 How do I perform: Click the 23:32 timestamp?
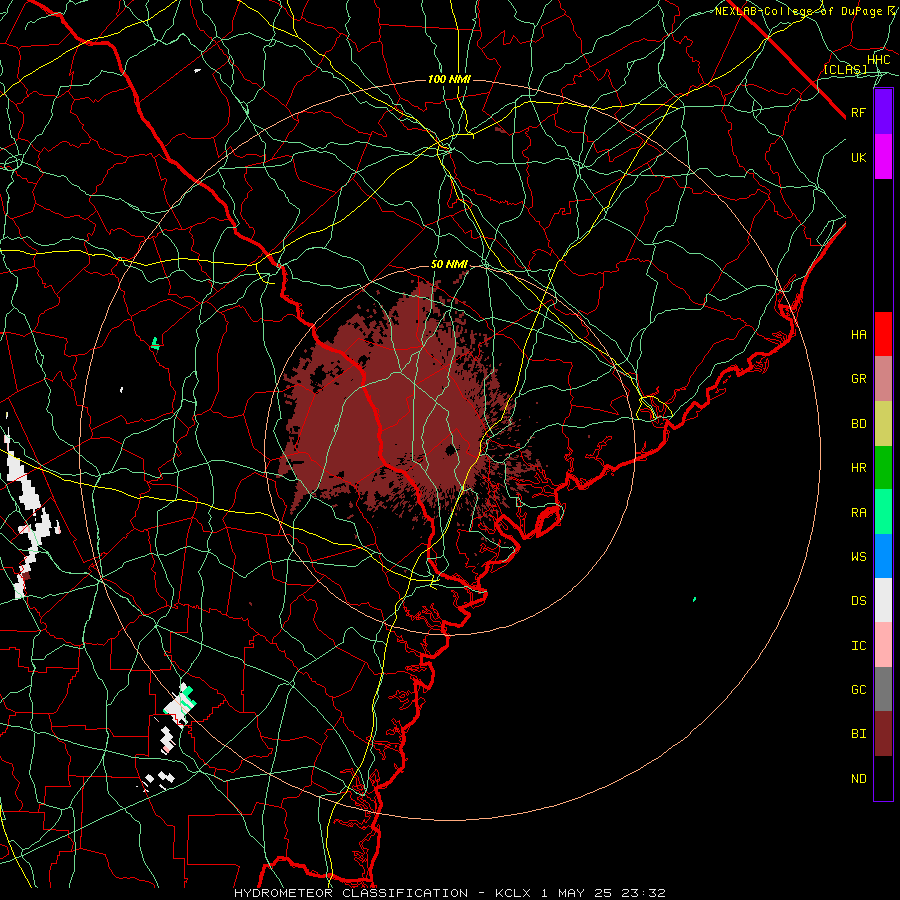643,893
